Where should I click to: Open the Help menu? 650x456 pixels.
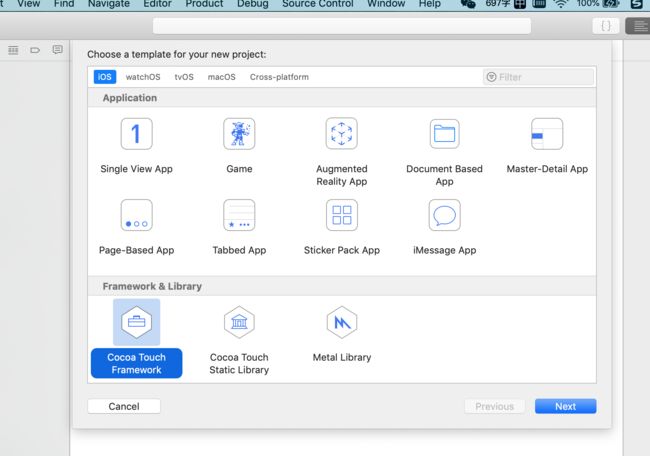pyautogui.click(x=429, y=4)
